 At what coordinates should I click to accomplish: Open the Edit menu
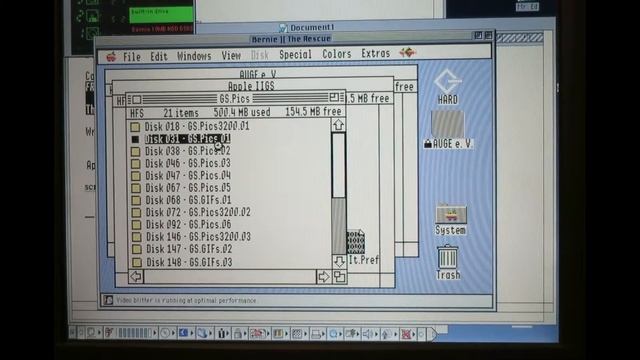tap(159, 56)
